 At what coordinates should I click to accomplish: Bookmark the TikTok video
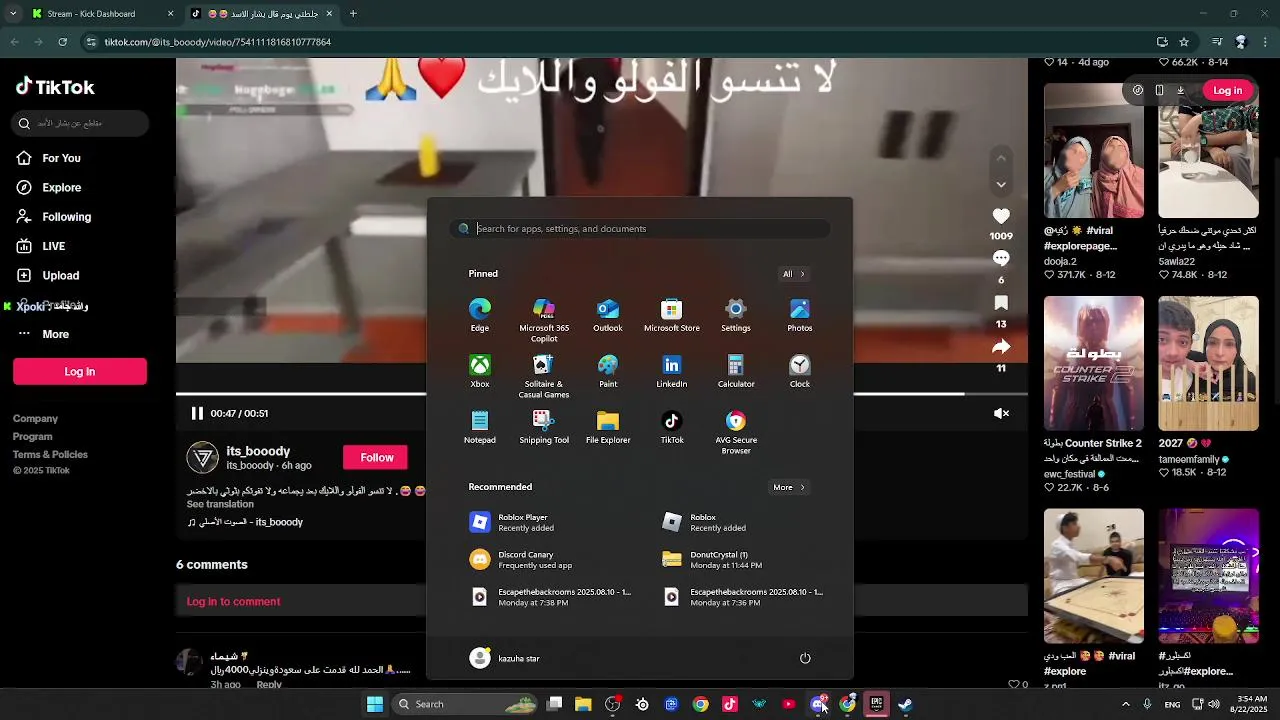[x=1001, y=303]
